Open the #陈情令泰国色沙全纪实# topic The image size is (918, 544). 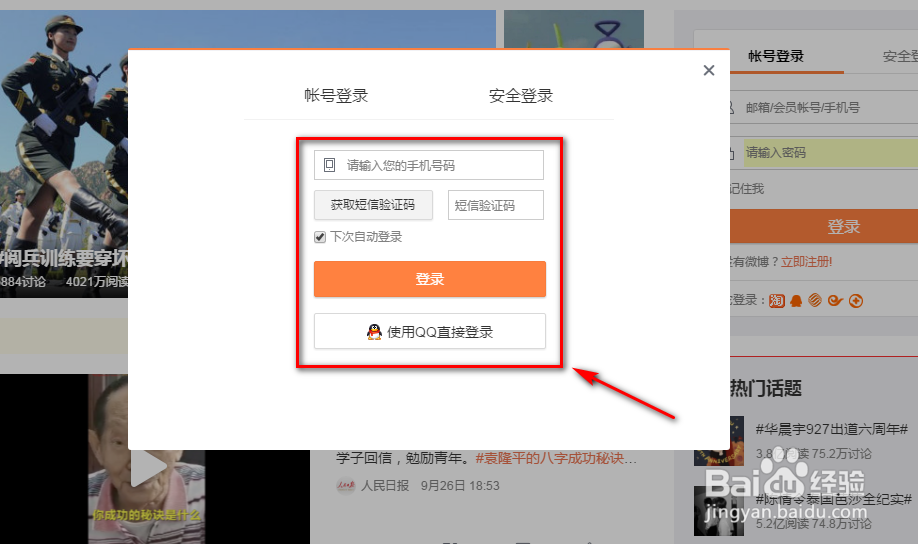[x=834, y=499]
